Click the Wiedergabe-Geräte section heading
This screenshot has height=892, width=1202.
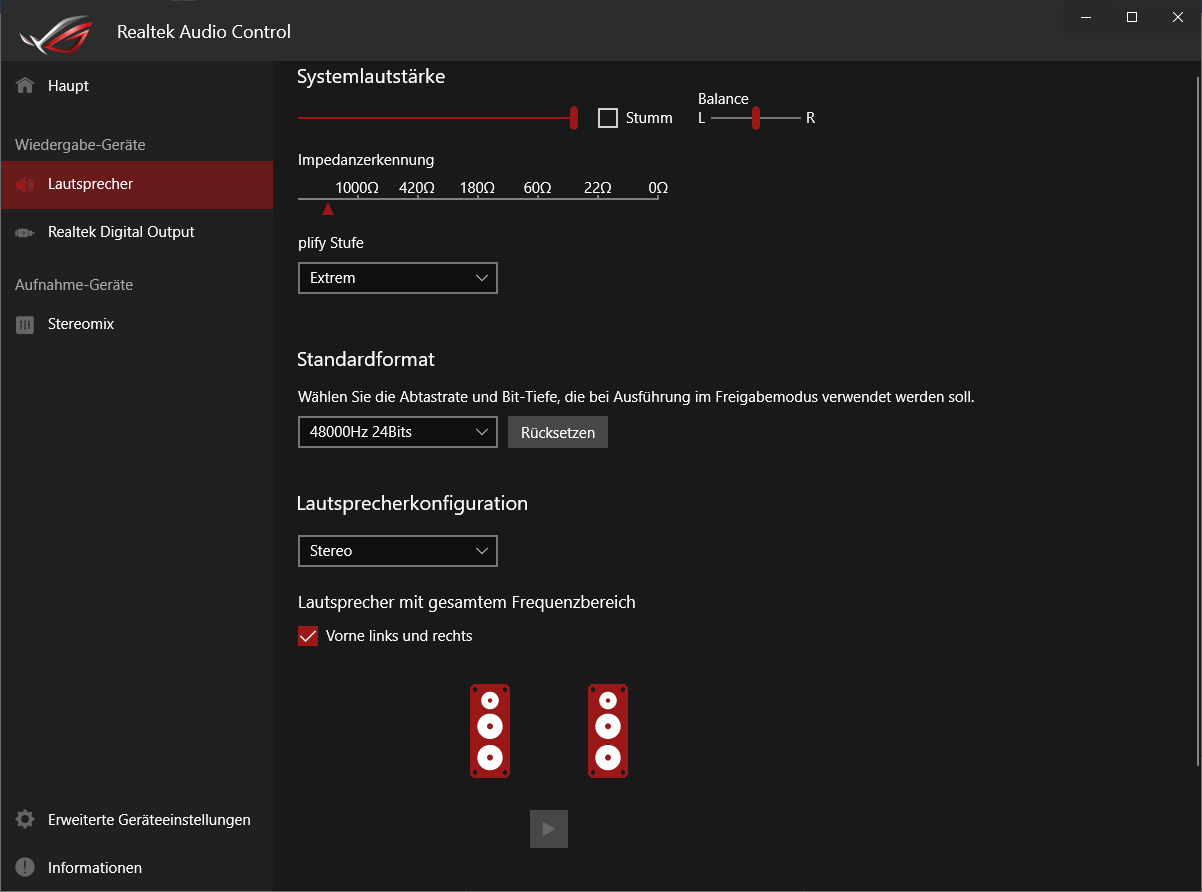[80, 145]
